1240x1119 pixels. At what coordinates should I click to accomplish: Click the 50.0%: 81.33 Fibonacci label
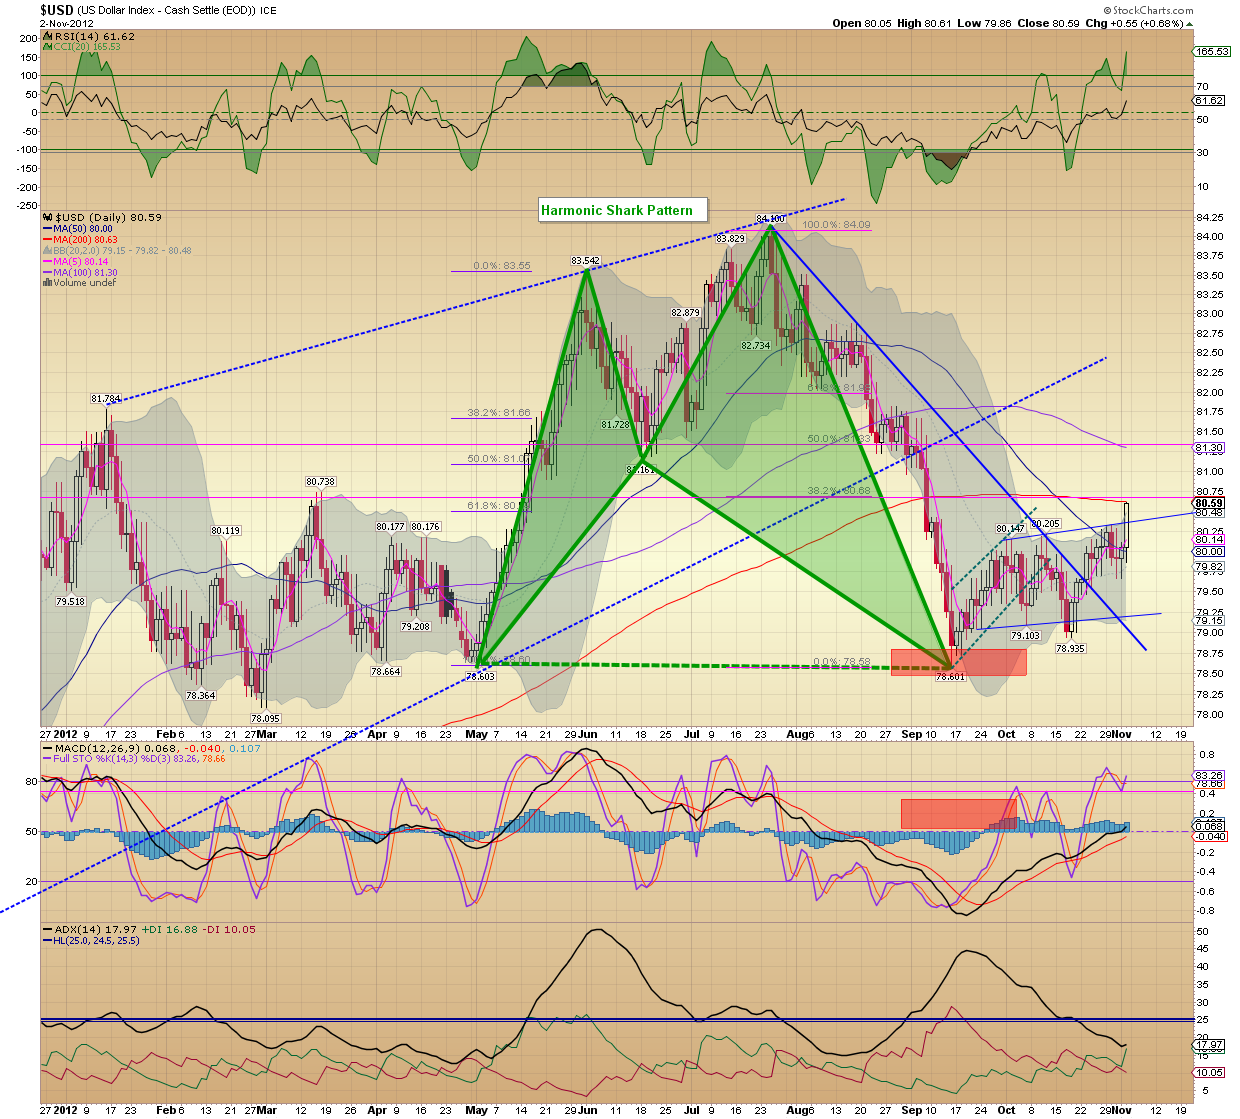pyautogui.click(x=839, y=439)
